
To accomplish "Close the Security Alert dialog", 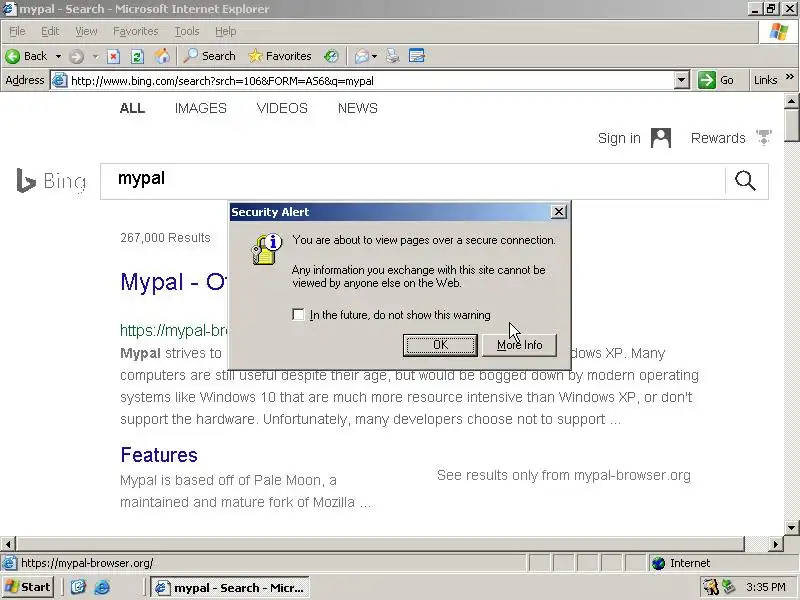I will (x=559, y=212).
